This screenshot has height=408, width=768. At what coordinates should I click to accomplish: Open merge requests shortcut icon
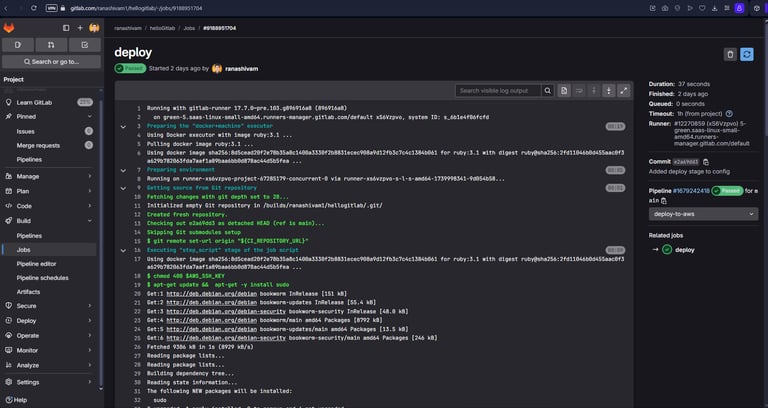(51, 45)
